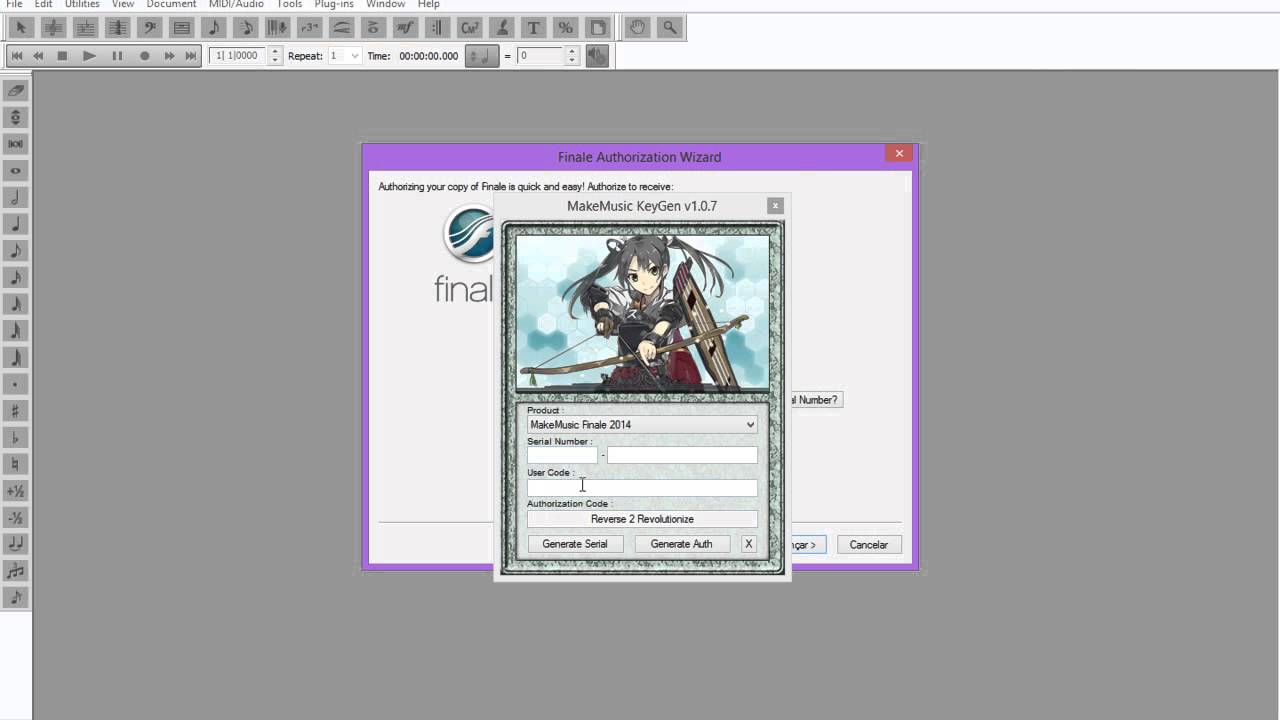The width and height of the screenshot is (1280, 720).
Task: Select the Tuplet tool in main toolbar
Action: click(x=309, y=28)
